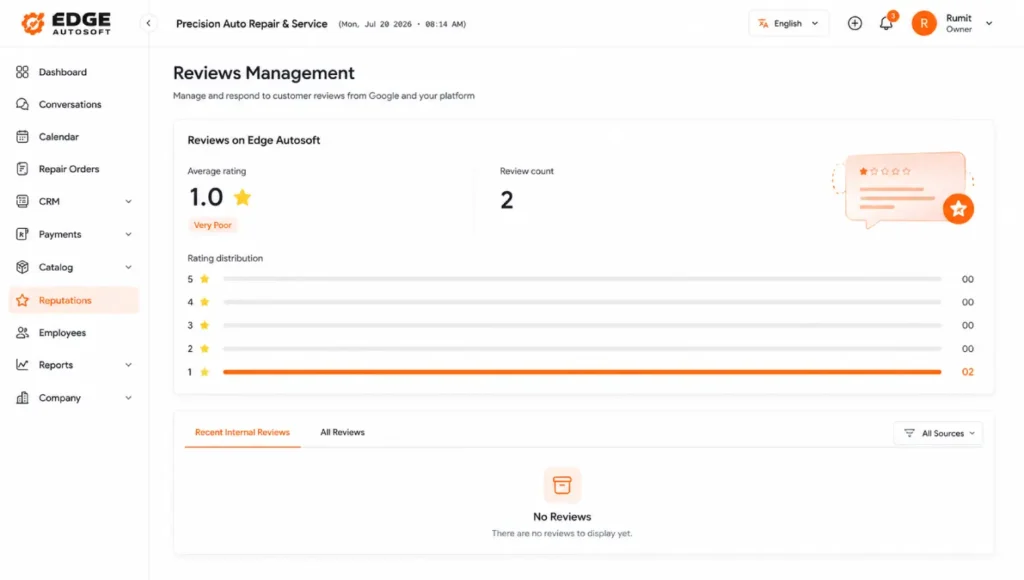1024x580 pixels.
Task: Click the Edge Autosoft logo
Action: tap(65, 23)
